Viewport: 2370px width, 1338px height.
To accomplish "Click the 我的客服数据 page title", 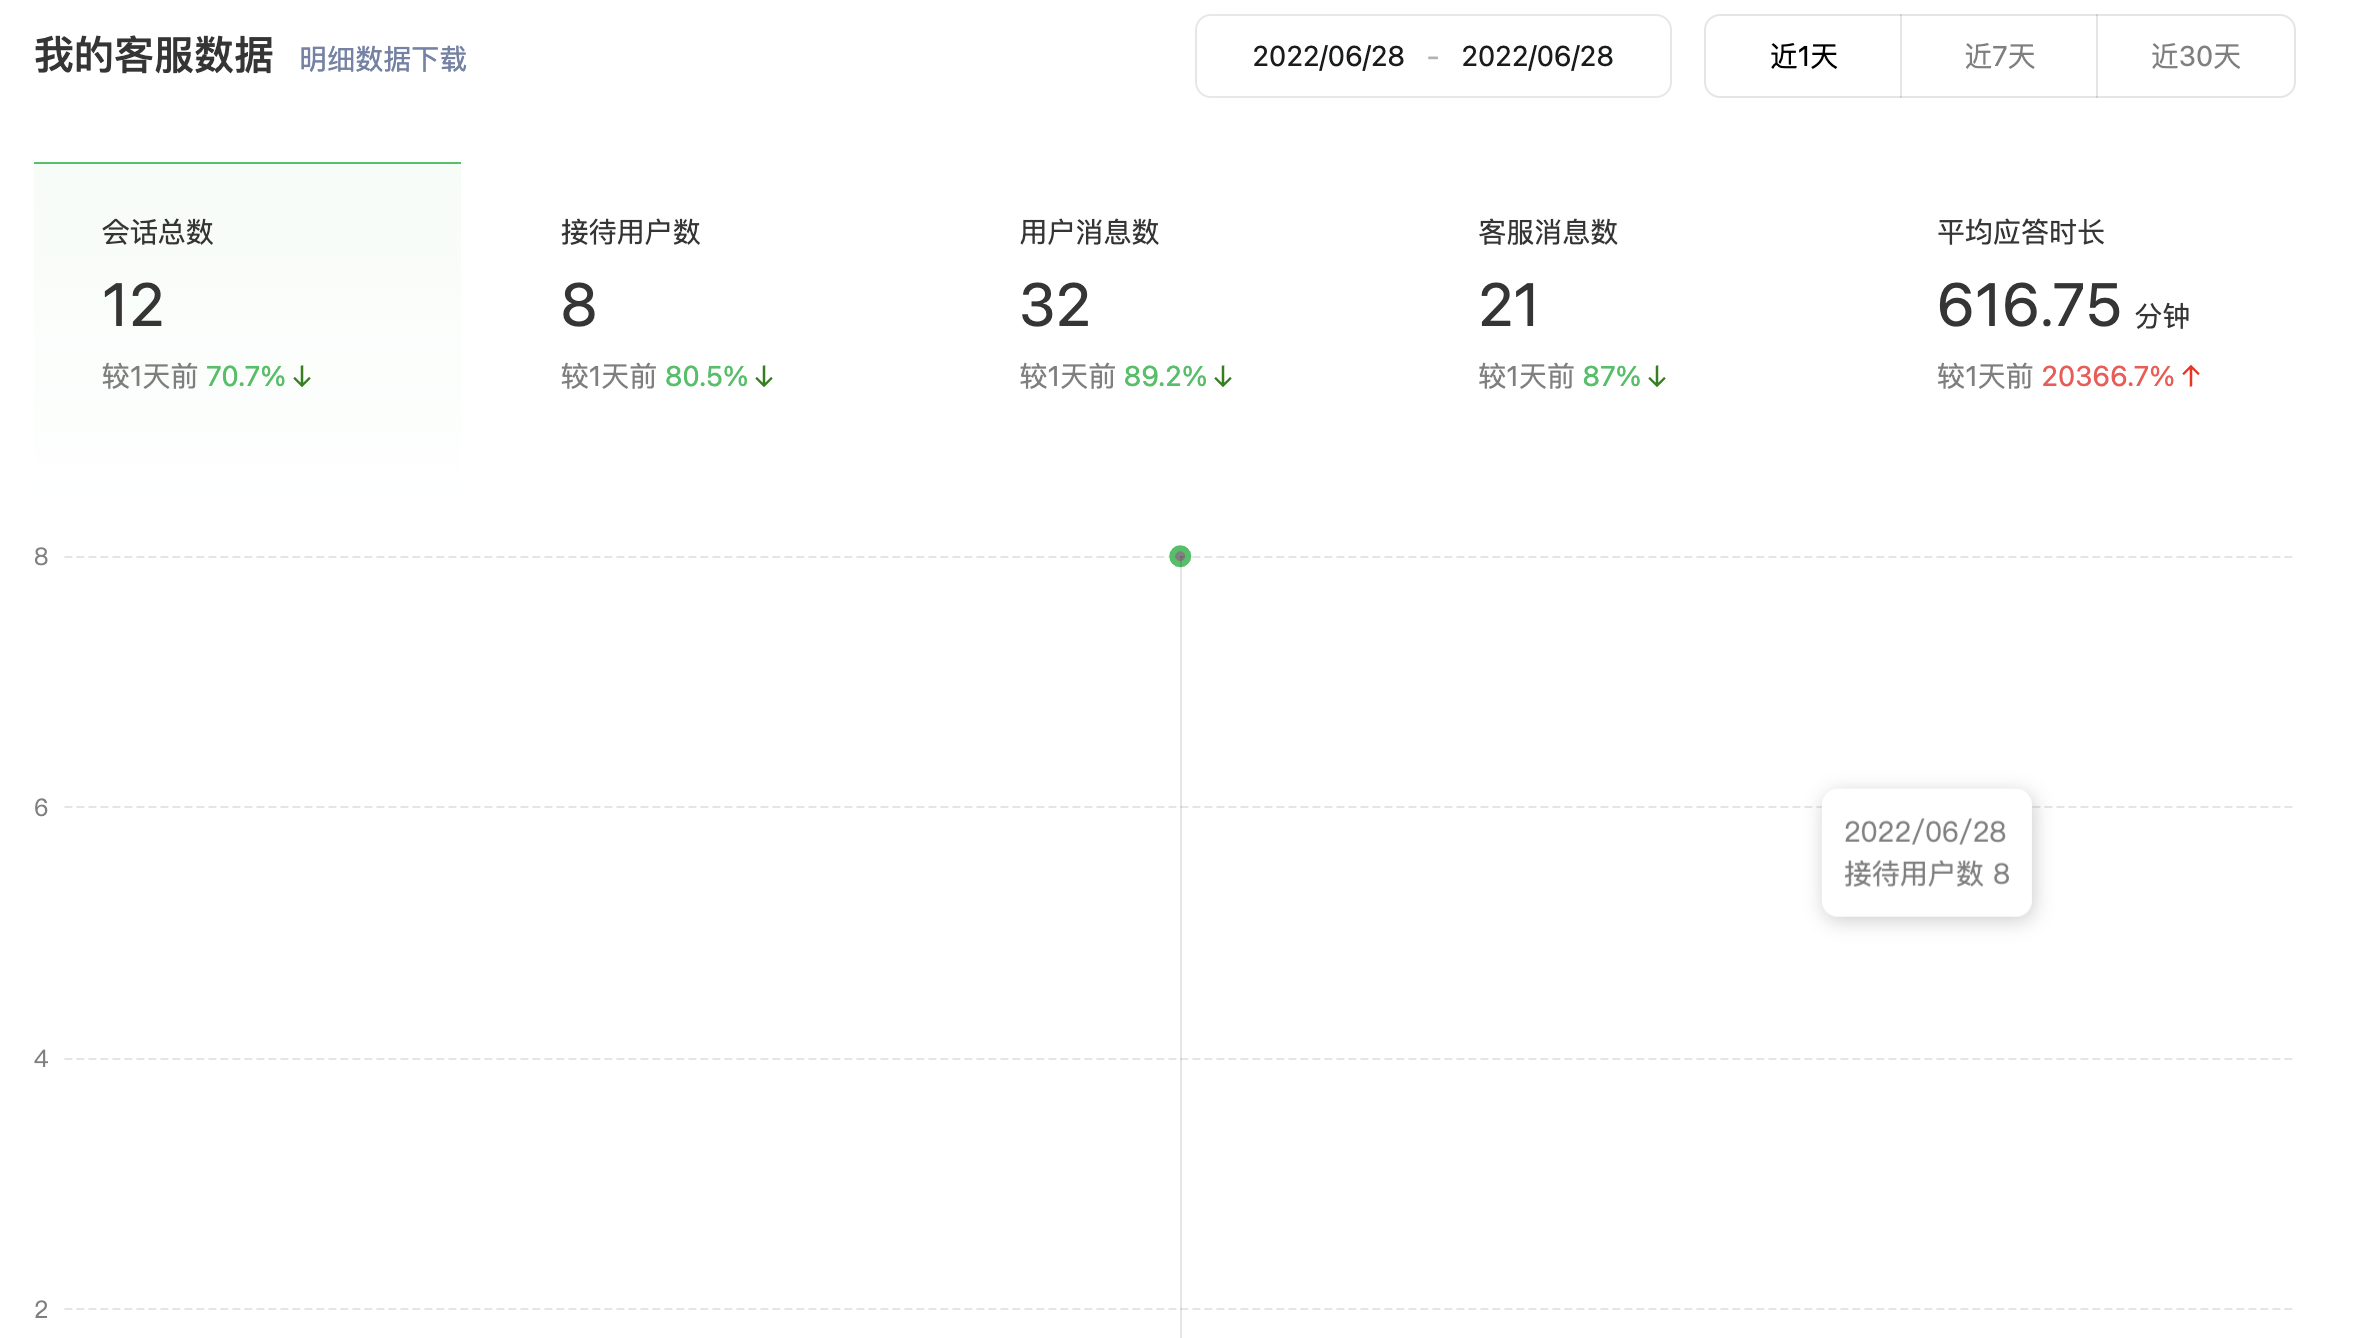I will coord(153,56).
